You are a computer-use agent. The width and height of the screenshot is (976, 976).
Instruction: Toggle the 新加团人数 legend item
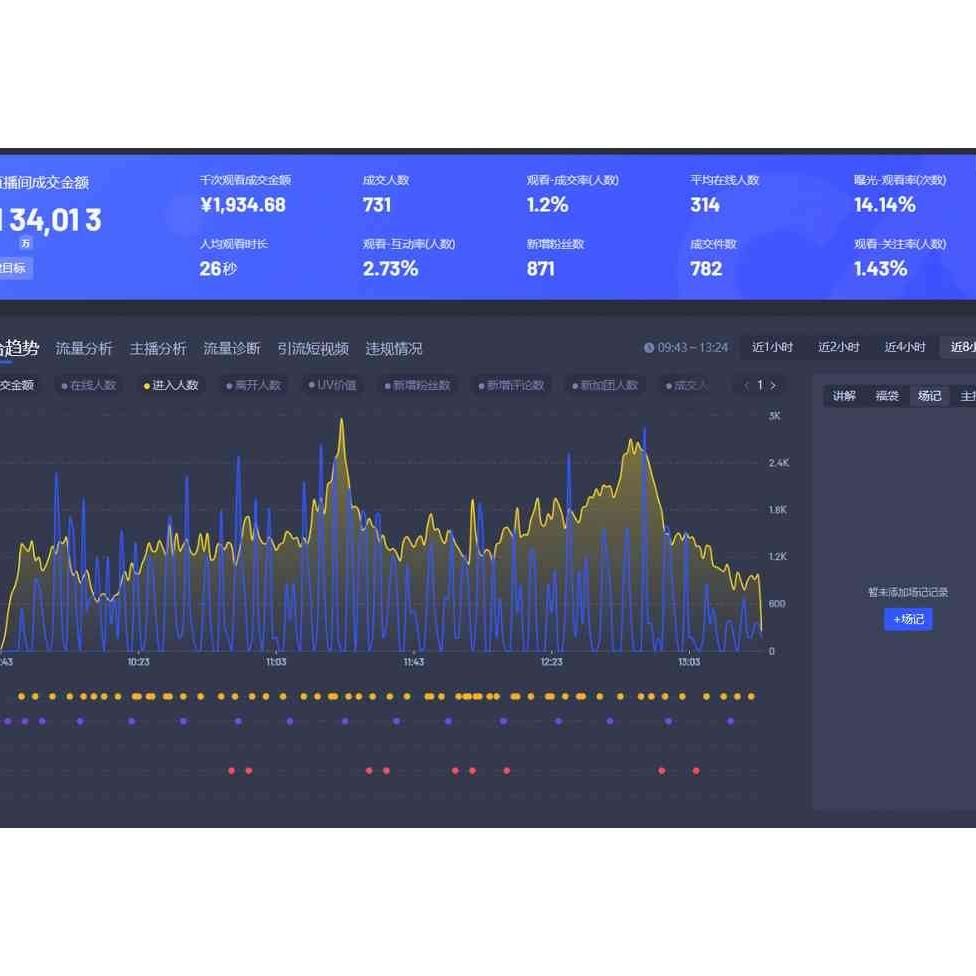click(x=605, y=385)
